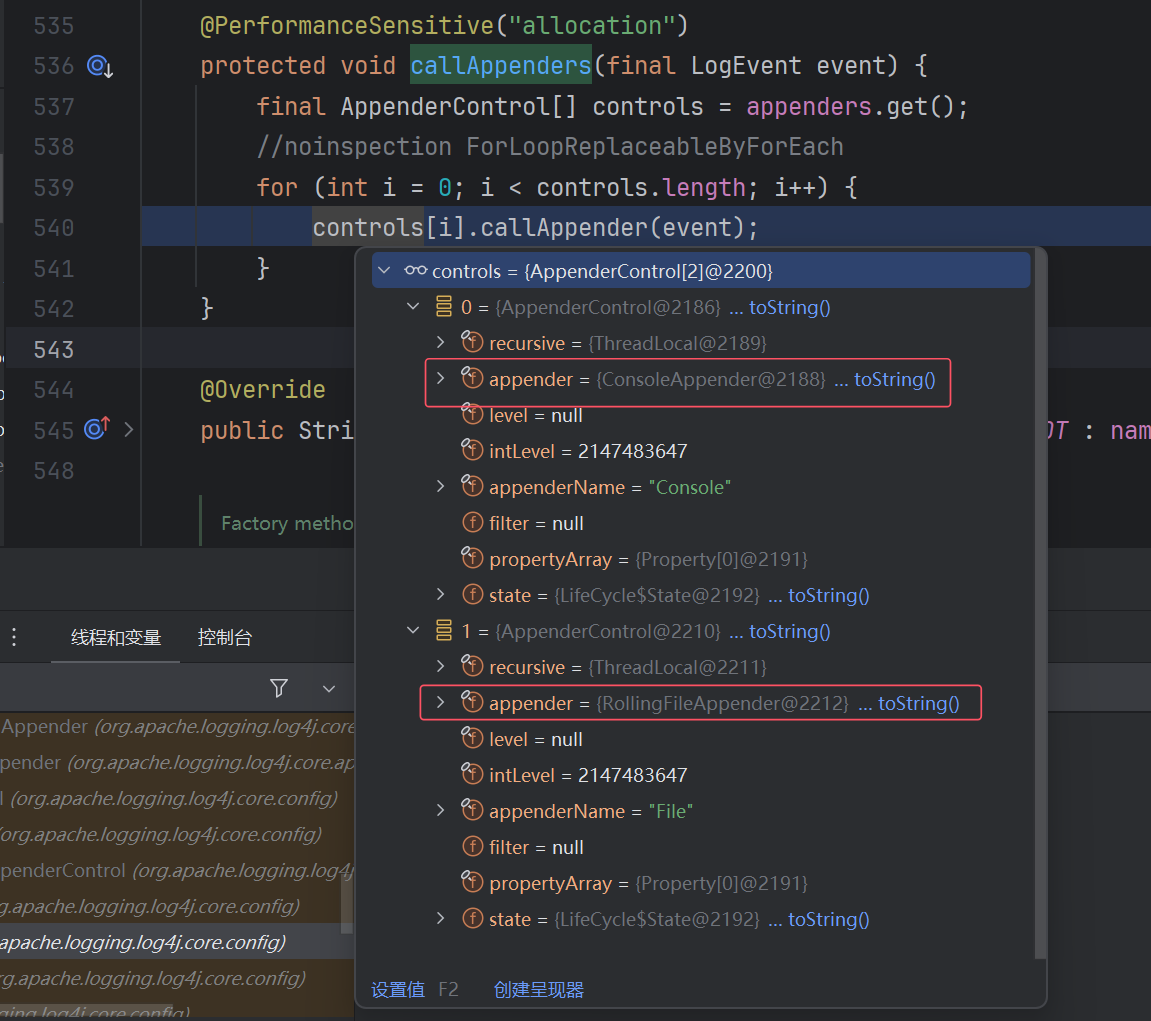Viewport: 1151px width, 1021px height.
Task: Click the glasses watch icon beside controls
Action: pyautogui.click(x=415, y=271)
